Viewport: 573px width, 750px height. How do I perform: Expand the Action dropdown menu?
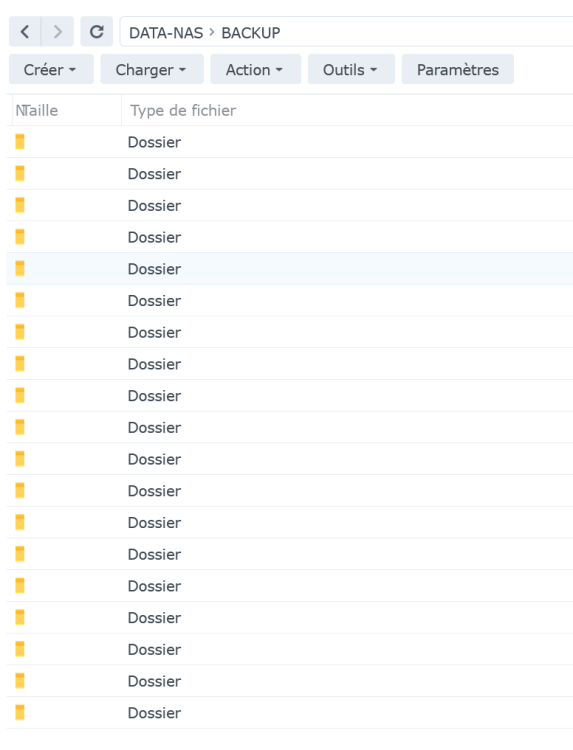(255, 69)
